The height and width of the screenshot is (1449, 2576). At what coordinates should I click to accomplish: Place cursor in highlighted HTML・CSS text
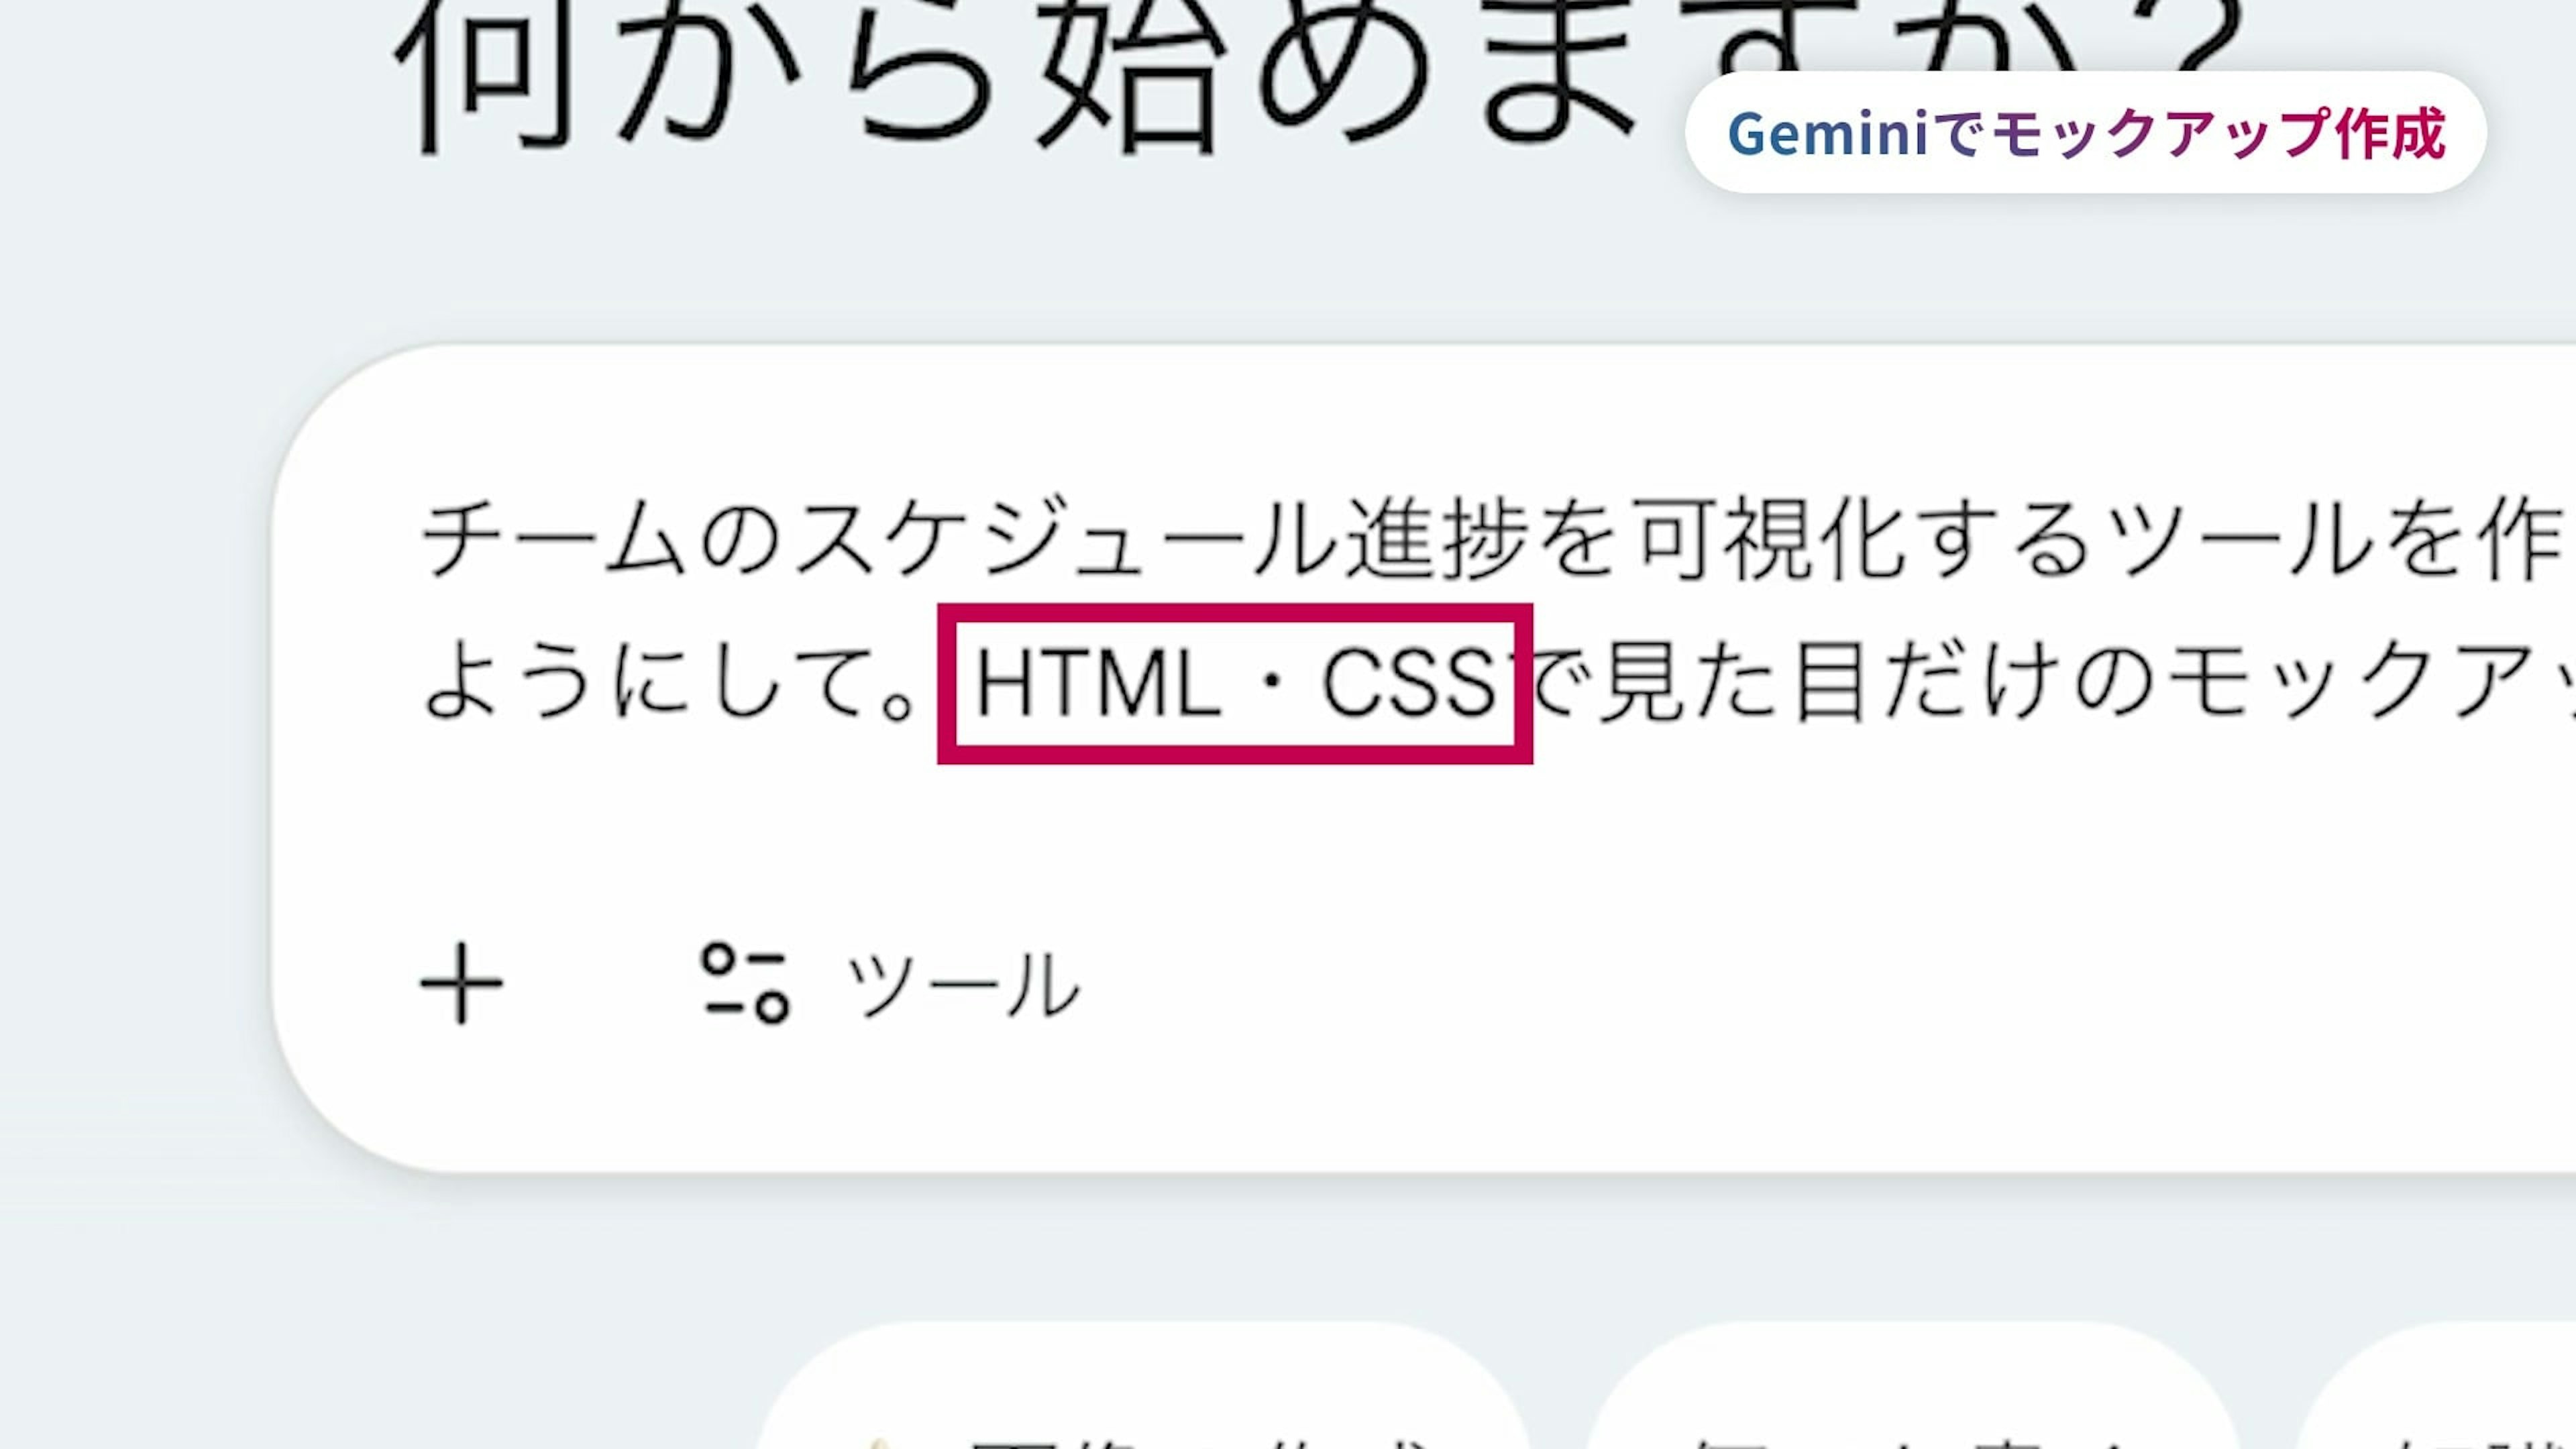[1234, 684]
